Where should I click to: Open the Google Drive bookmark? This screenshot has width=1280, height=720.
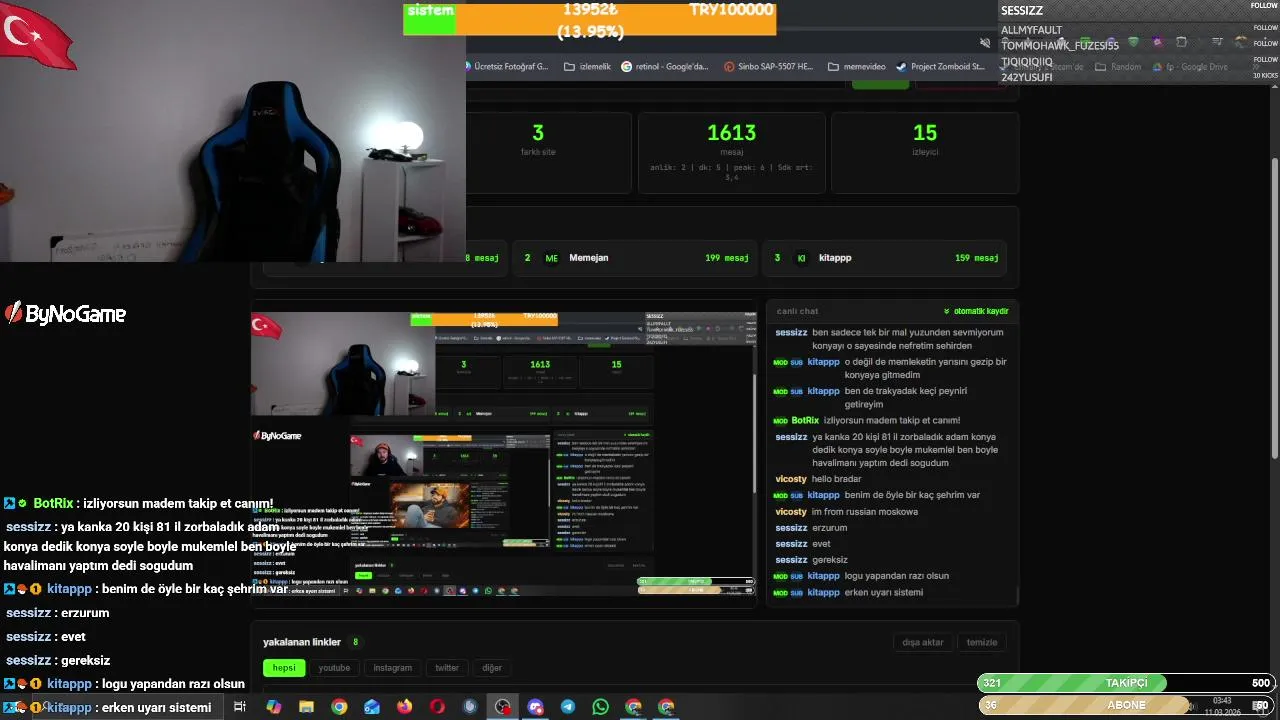point(1190,67)
